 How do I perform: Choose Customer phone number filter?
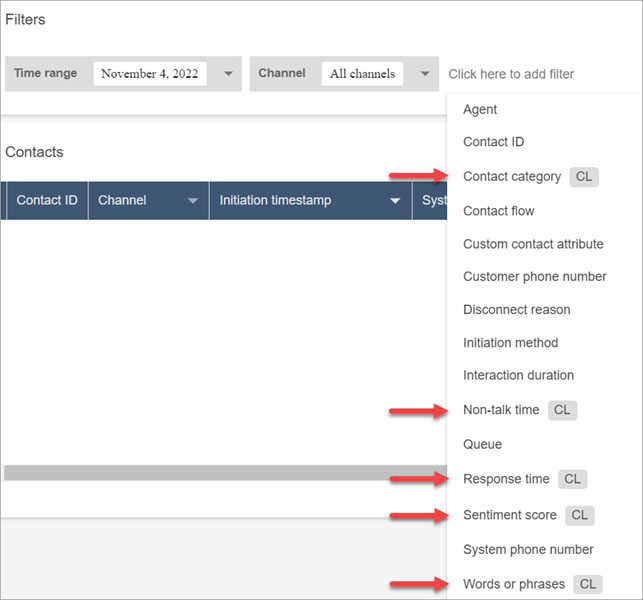(534, 277)
